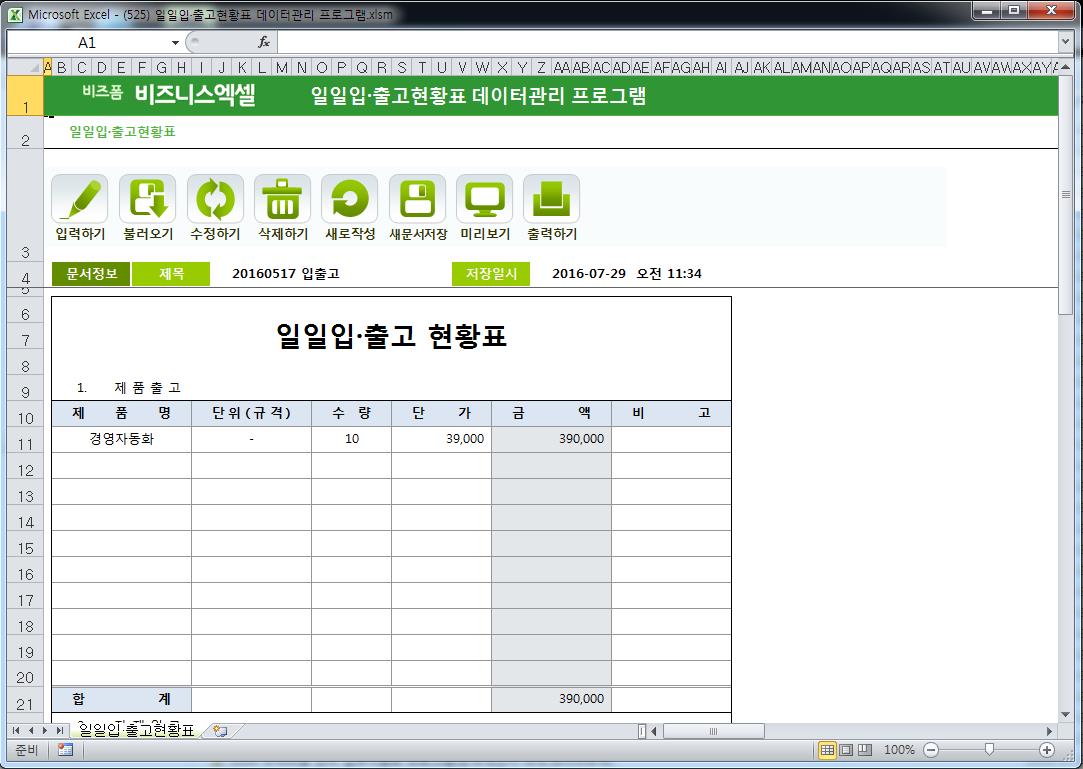Click the macro record icon in status bar

(x=66, y=750)
